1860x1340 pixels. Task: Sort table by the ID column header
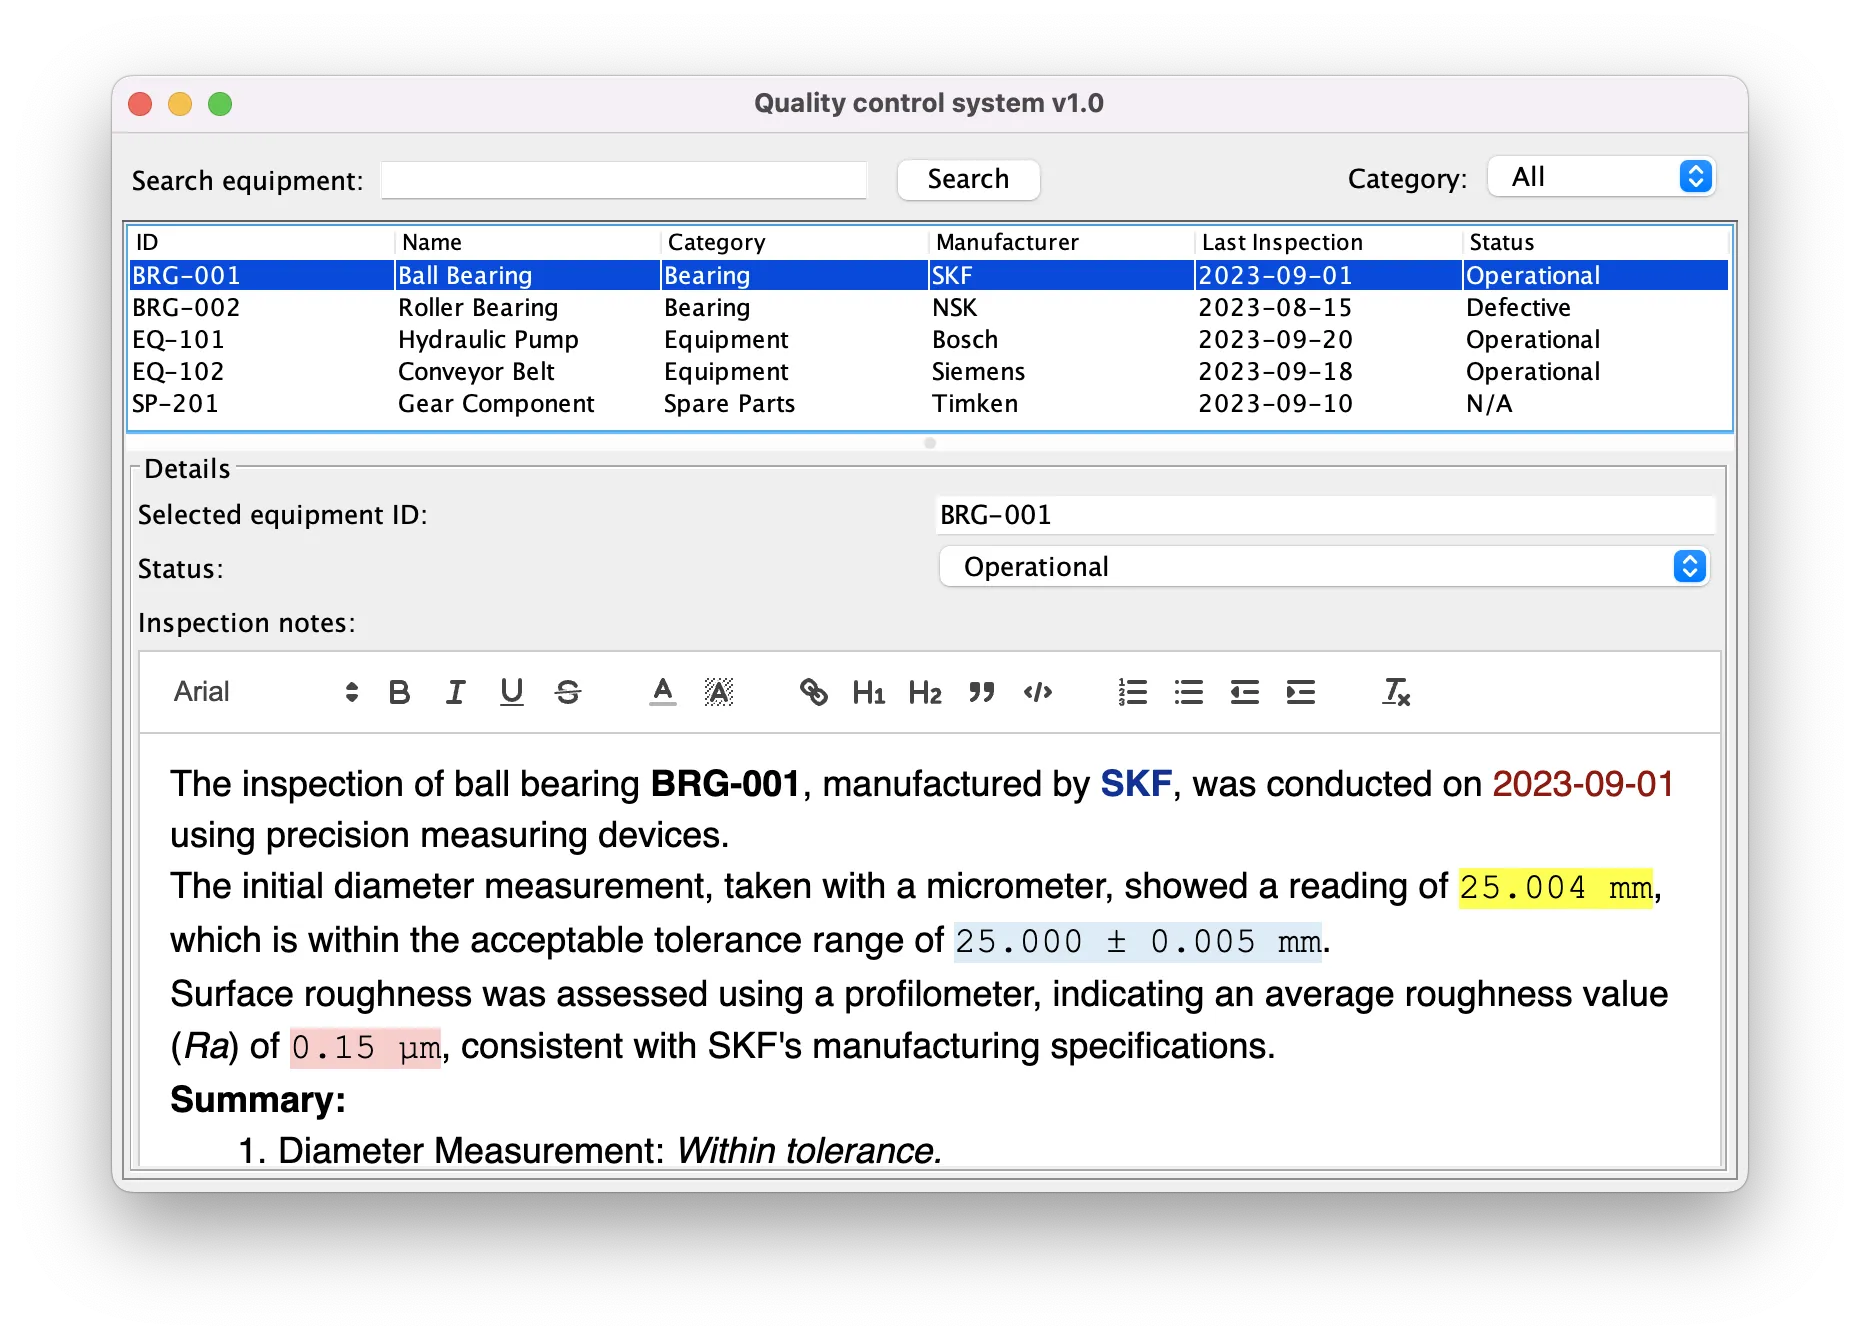click(x=262, y=242)
